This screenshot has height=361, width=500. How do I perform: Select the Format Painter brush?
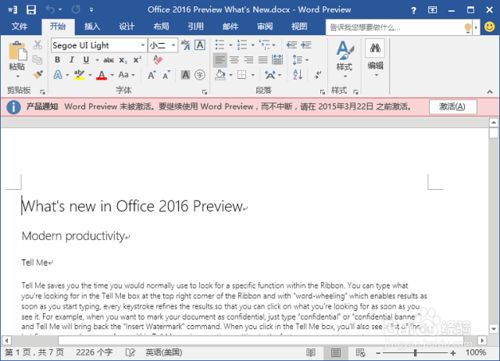(x=38, y=74)
